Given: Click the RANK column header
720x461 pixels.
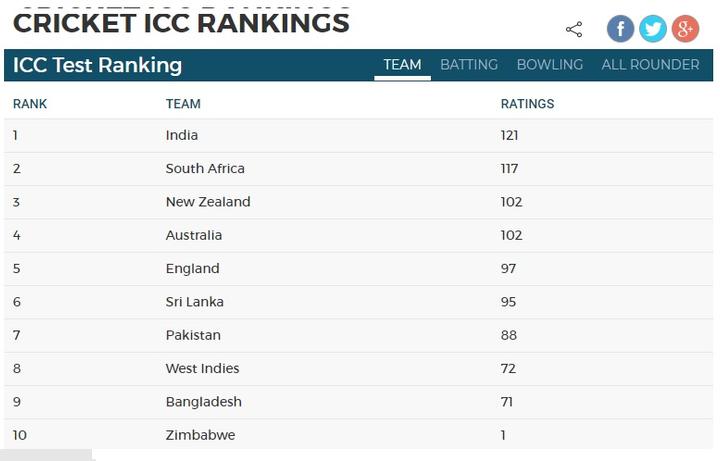Looking at the screenshot, I should pos(30,104).
